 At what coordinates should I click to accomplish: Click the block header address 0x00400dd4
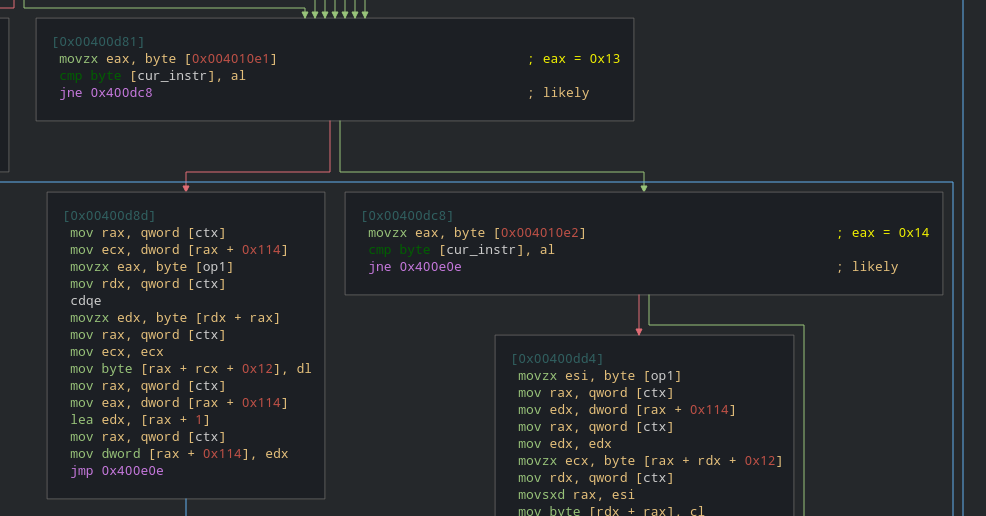coord(557,359)
